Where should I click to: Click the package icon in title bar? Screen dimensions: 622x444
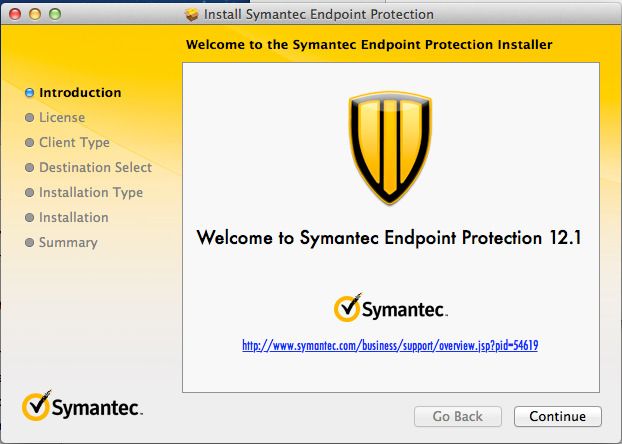click(x=192, y=15)
